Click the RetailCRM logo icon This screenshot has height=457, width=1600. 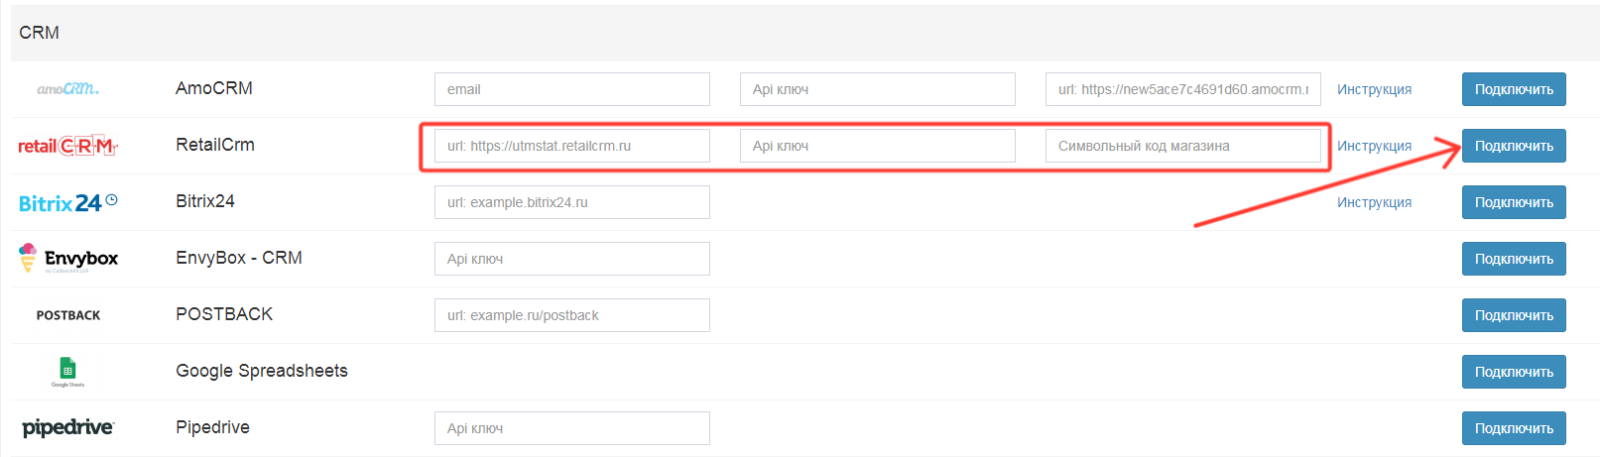click(68, 146)
